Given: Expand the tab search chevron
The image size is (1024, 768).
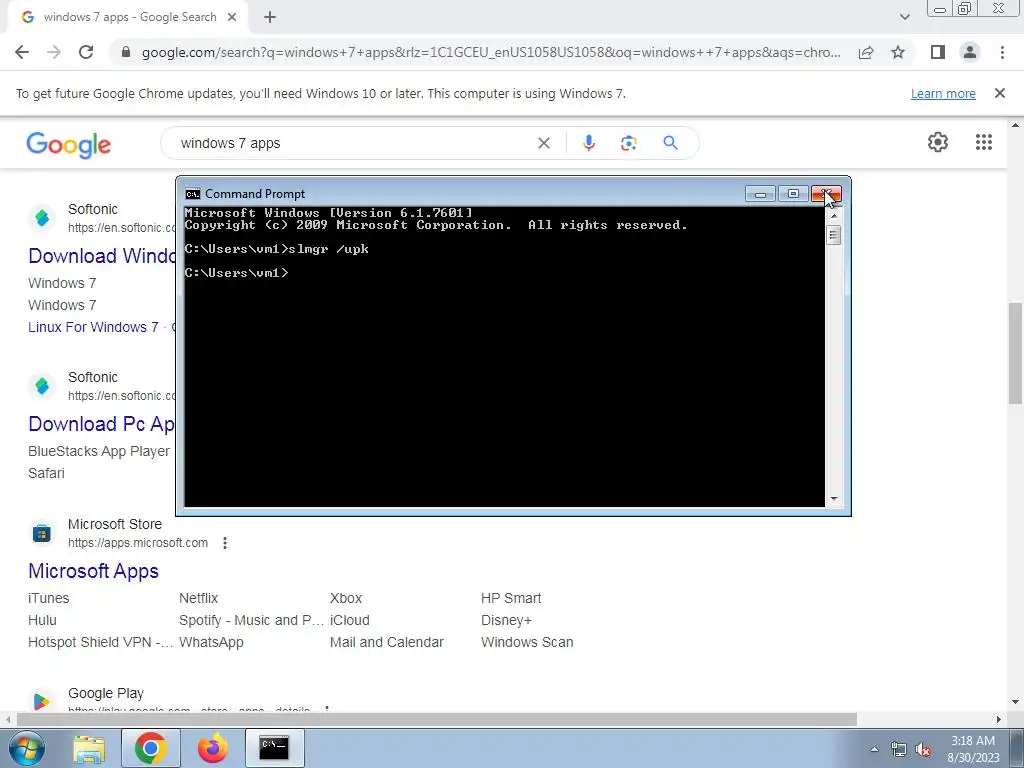Looking at the screenshot, I should (904, 17).
